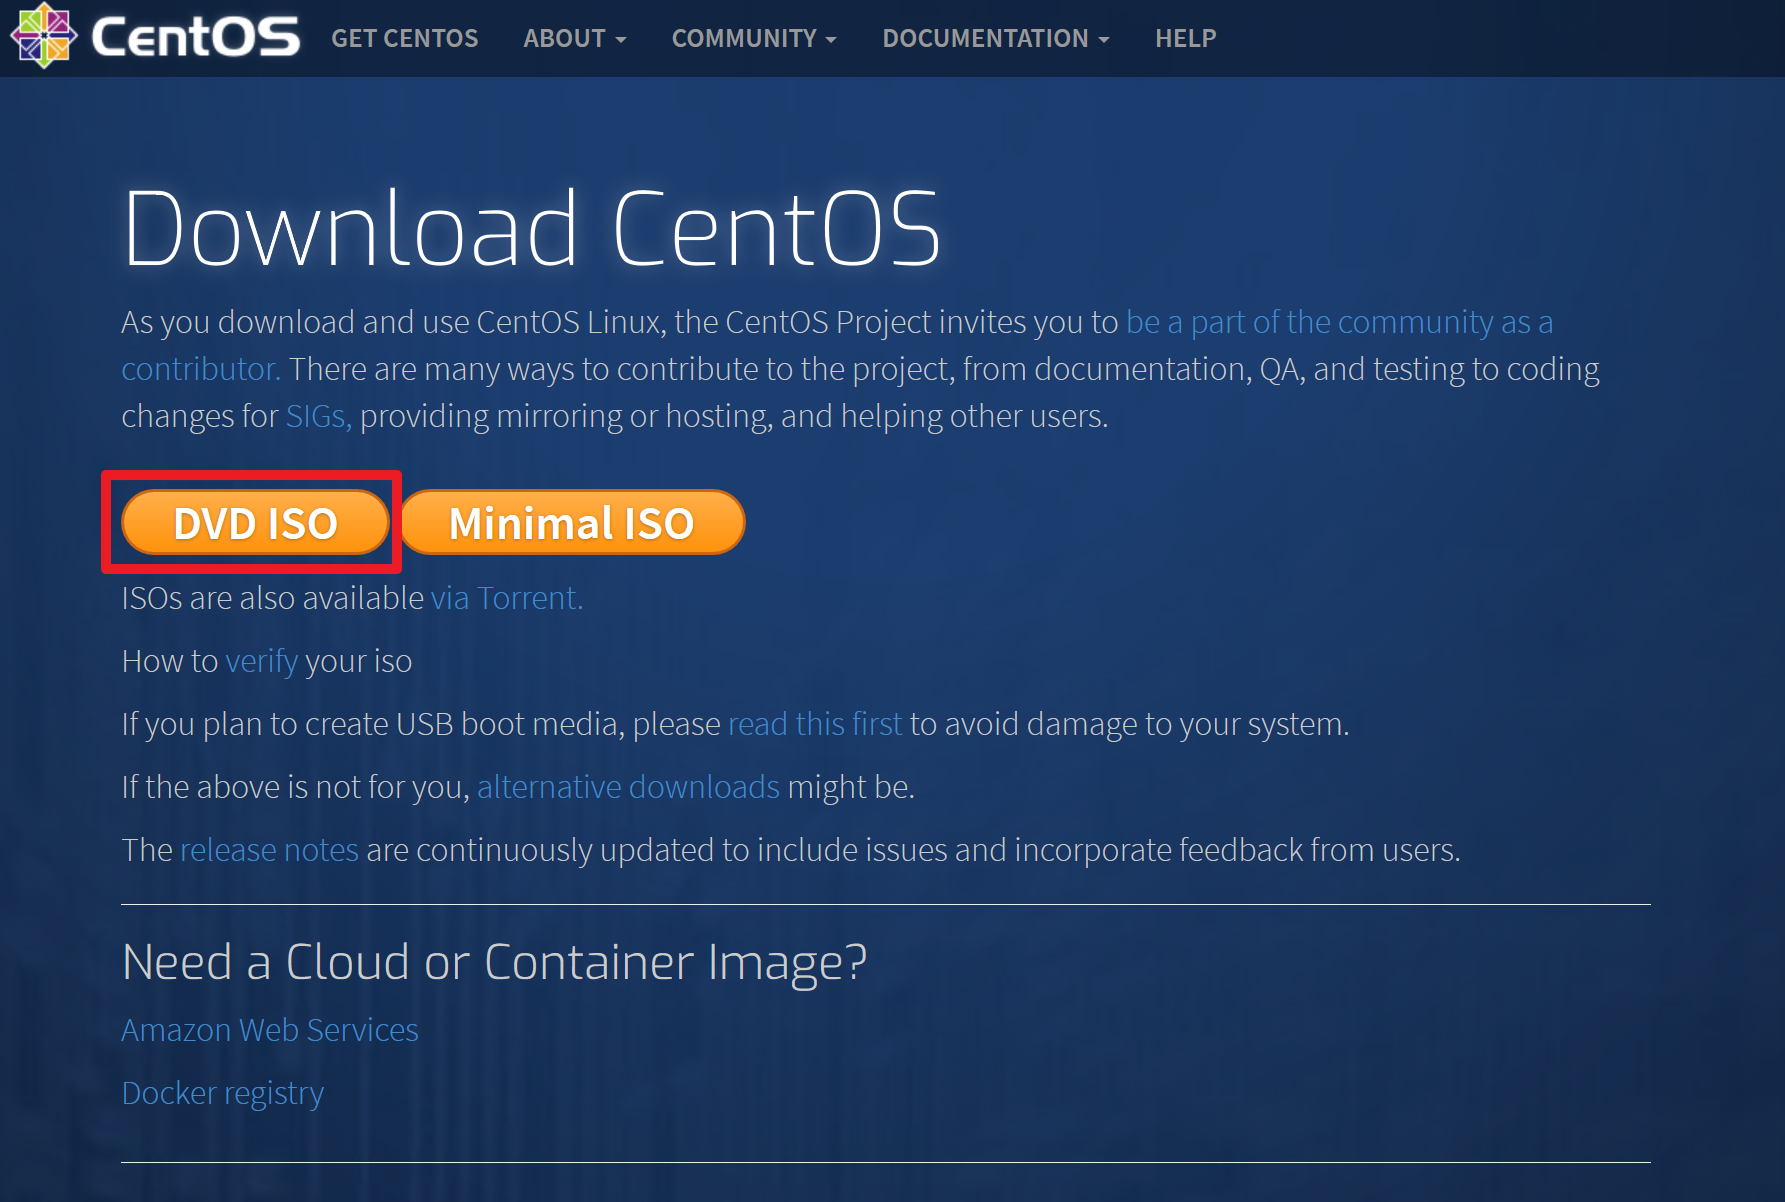This screenshot has height=1202, width=1785.
Task: Select GET CENTOS in the navigation bar
Action: 404,38
